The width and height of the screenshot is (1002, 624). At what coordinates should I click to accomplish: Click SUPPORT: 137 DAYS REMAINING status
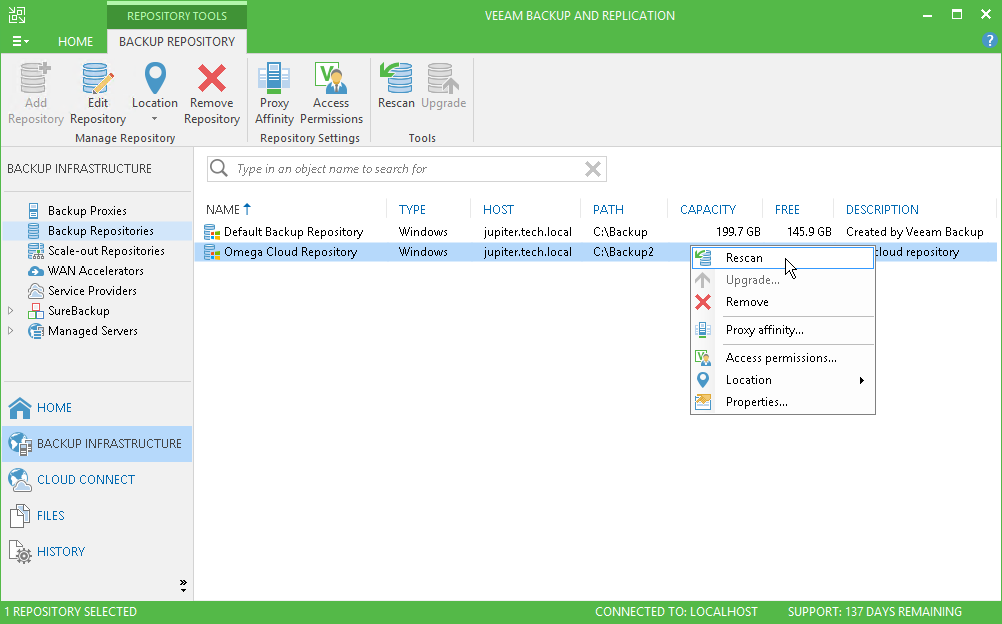874,612
